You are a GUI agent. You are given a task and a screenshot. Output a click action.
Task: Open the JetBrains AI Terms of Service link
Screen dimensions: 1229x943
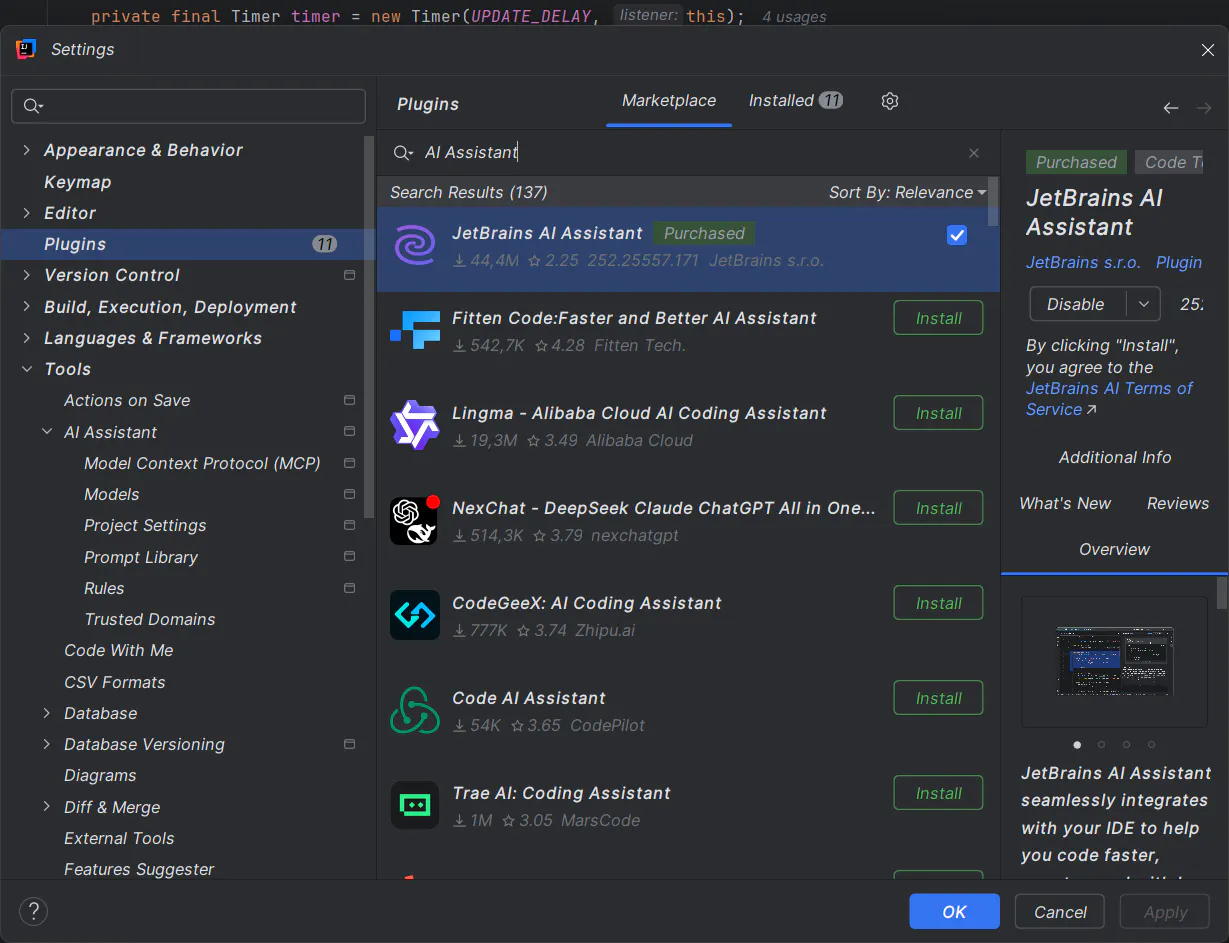[x=1108, y=388]
